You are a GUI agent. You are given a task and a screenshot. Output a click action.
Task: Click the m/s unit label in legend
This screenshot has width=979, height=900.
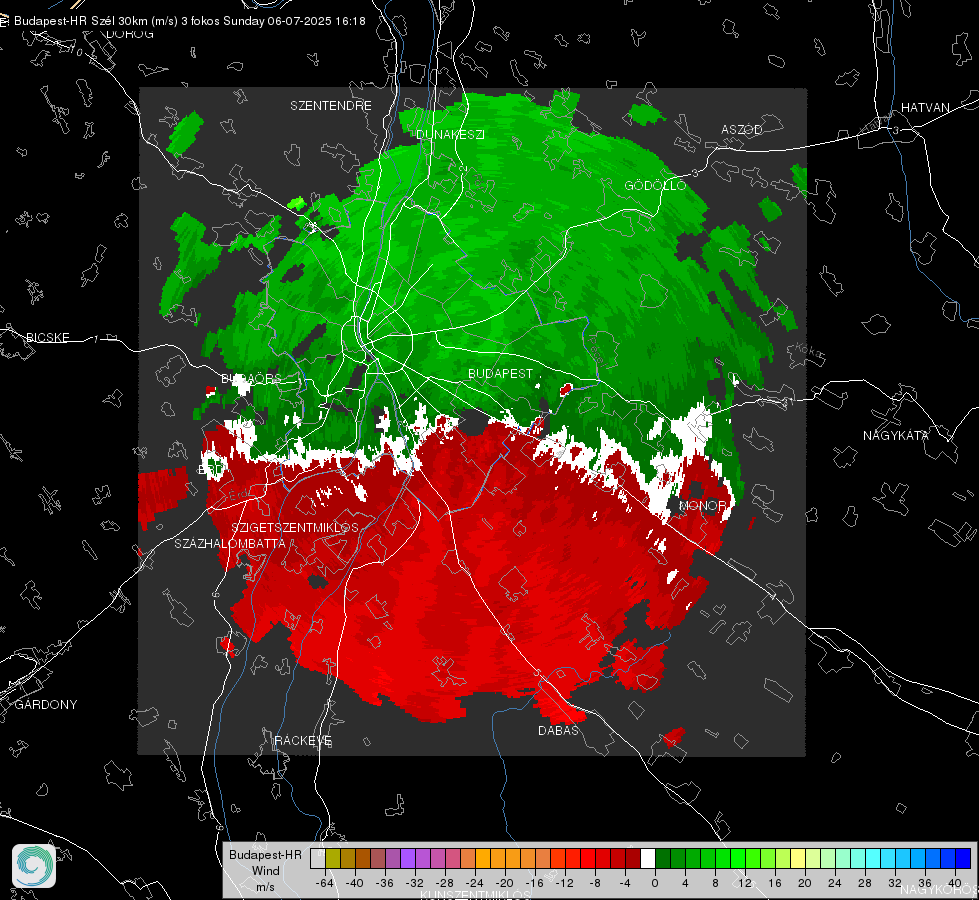pos(265,886)
